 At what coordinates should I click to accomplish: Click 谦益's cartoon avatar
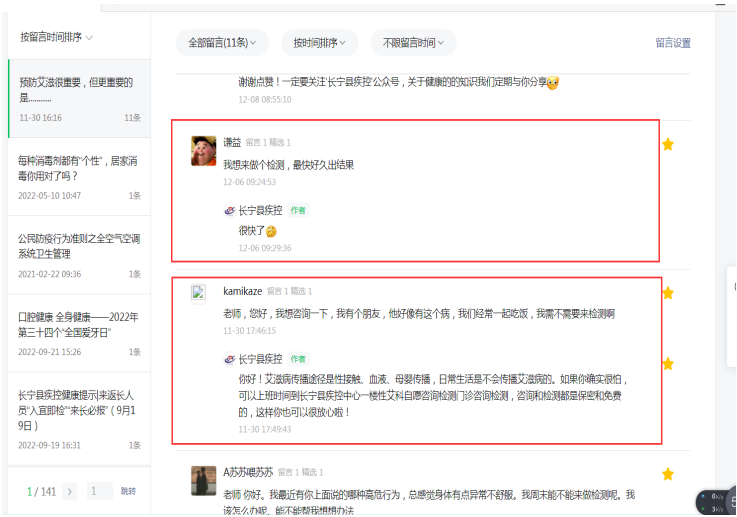204,150
